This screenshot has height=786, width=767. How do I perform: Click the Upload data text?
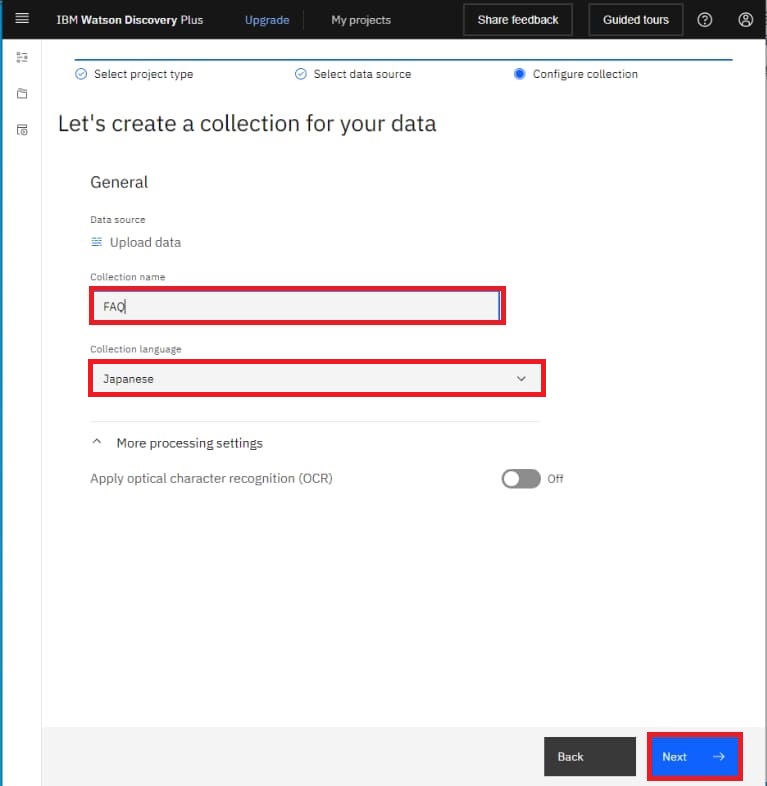click(x=145, y=243)
